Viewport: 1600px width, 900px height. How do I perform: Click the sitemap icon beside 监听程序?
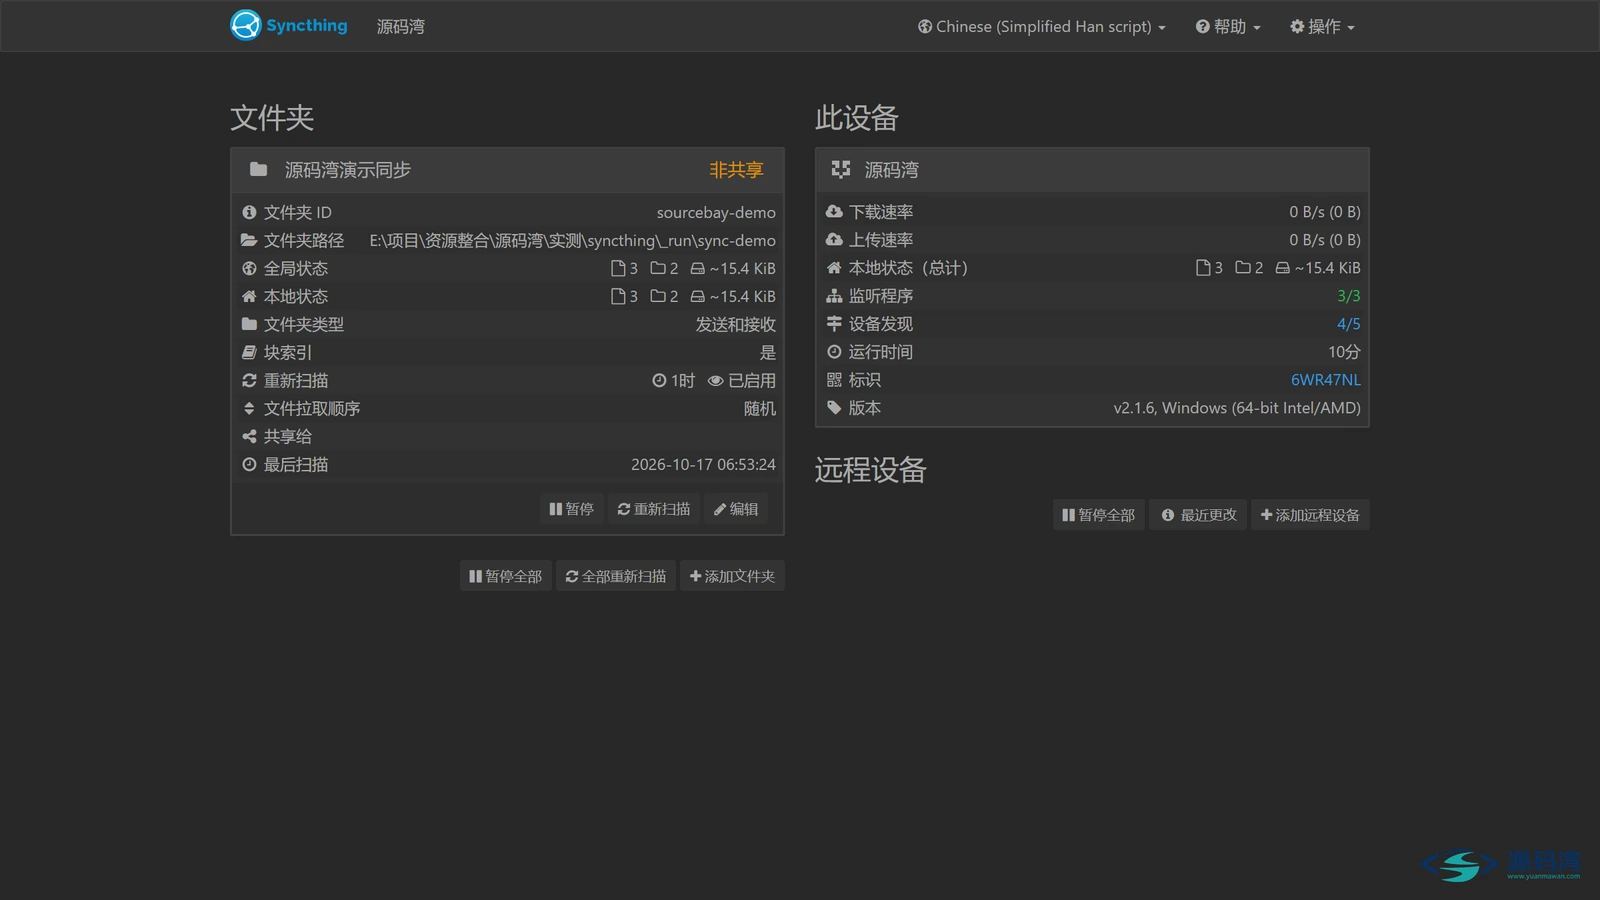point(834,295)
